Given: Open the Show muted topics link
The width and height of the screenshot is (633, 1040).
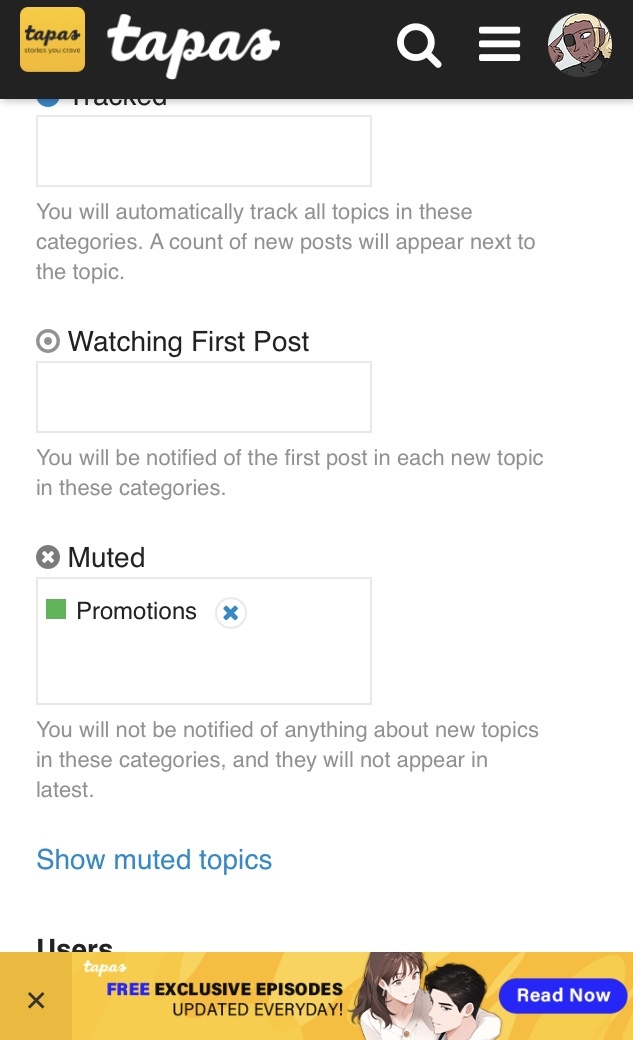Looking at the screenshot, I should [x=154, y=860].
